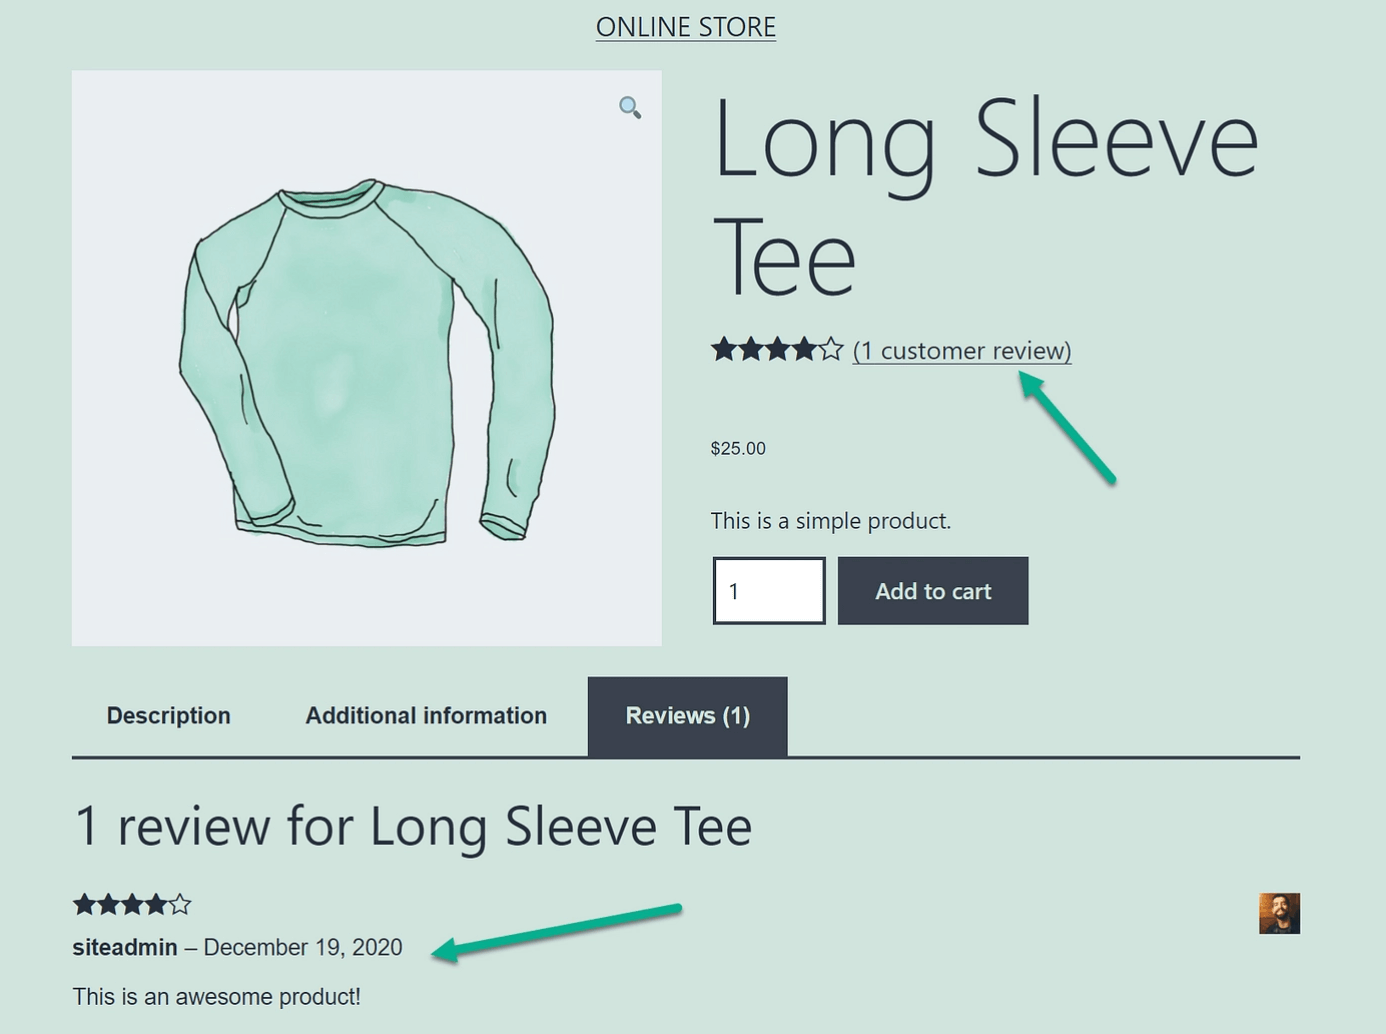Click the "1 review for Long Sleeve Tee" heading
The width and height of the screenshot is (1386, 1034).
point(413,827)
